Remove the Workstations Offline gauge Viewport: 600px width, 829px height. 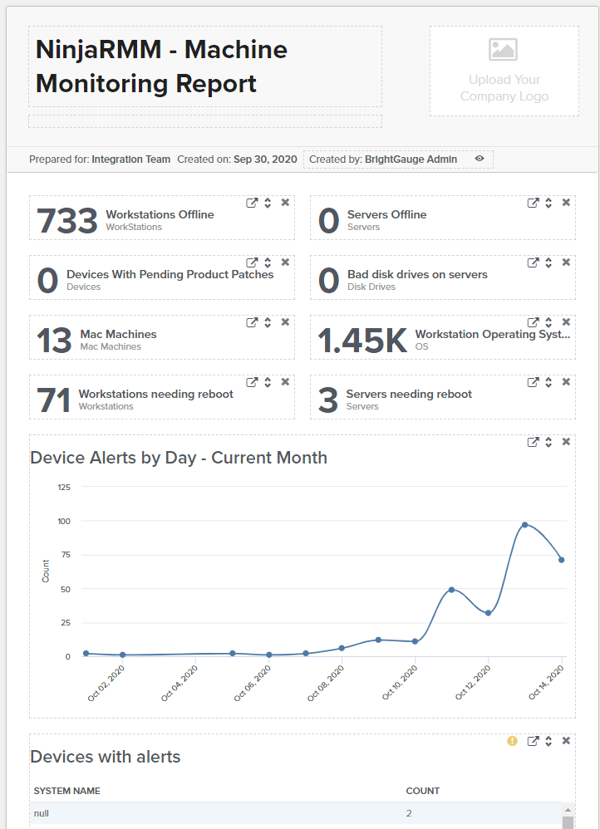pyautogui.click(x=285, y=202)
